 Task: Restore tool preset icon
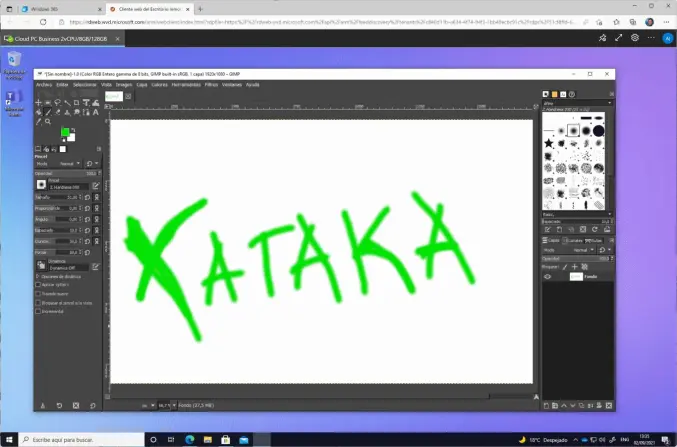59,406
